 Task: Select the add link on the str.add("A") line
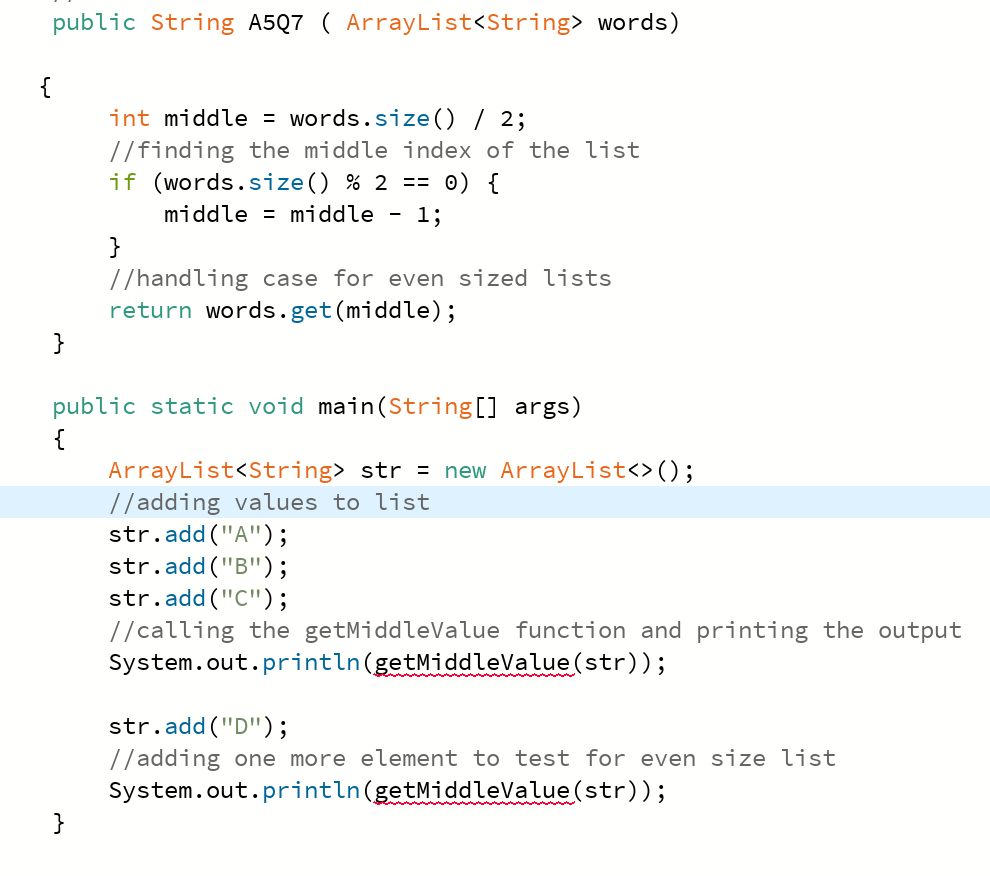pos(185,534)
